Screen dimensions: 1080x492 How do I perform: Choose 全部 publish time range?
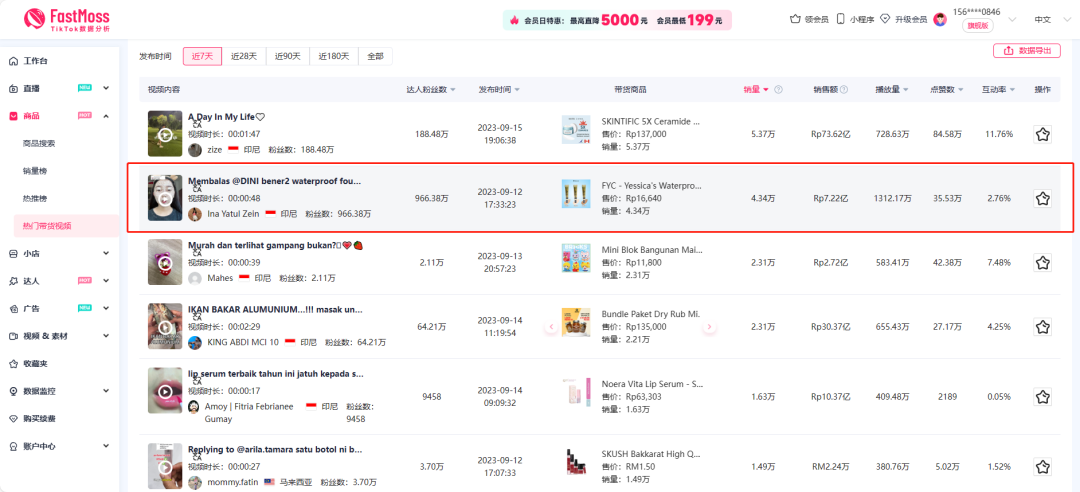coord(375,57)
